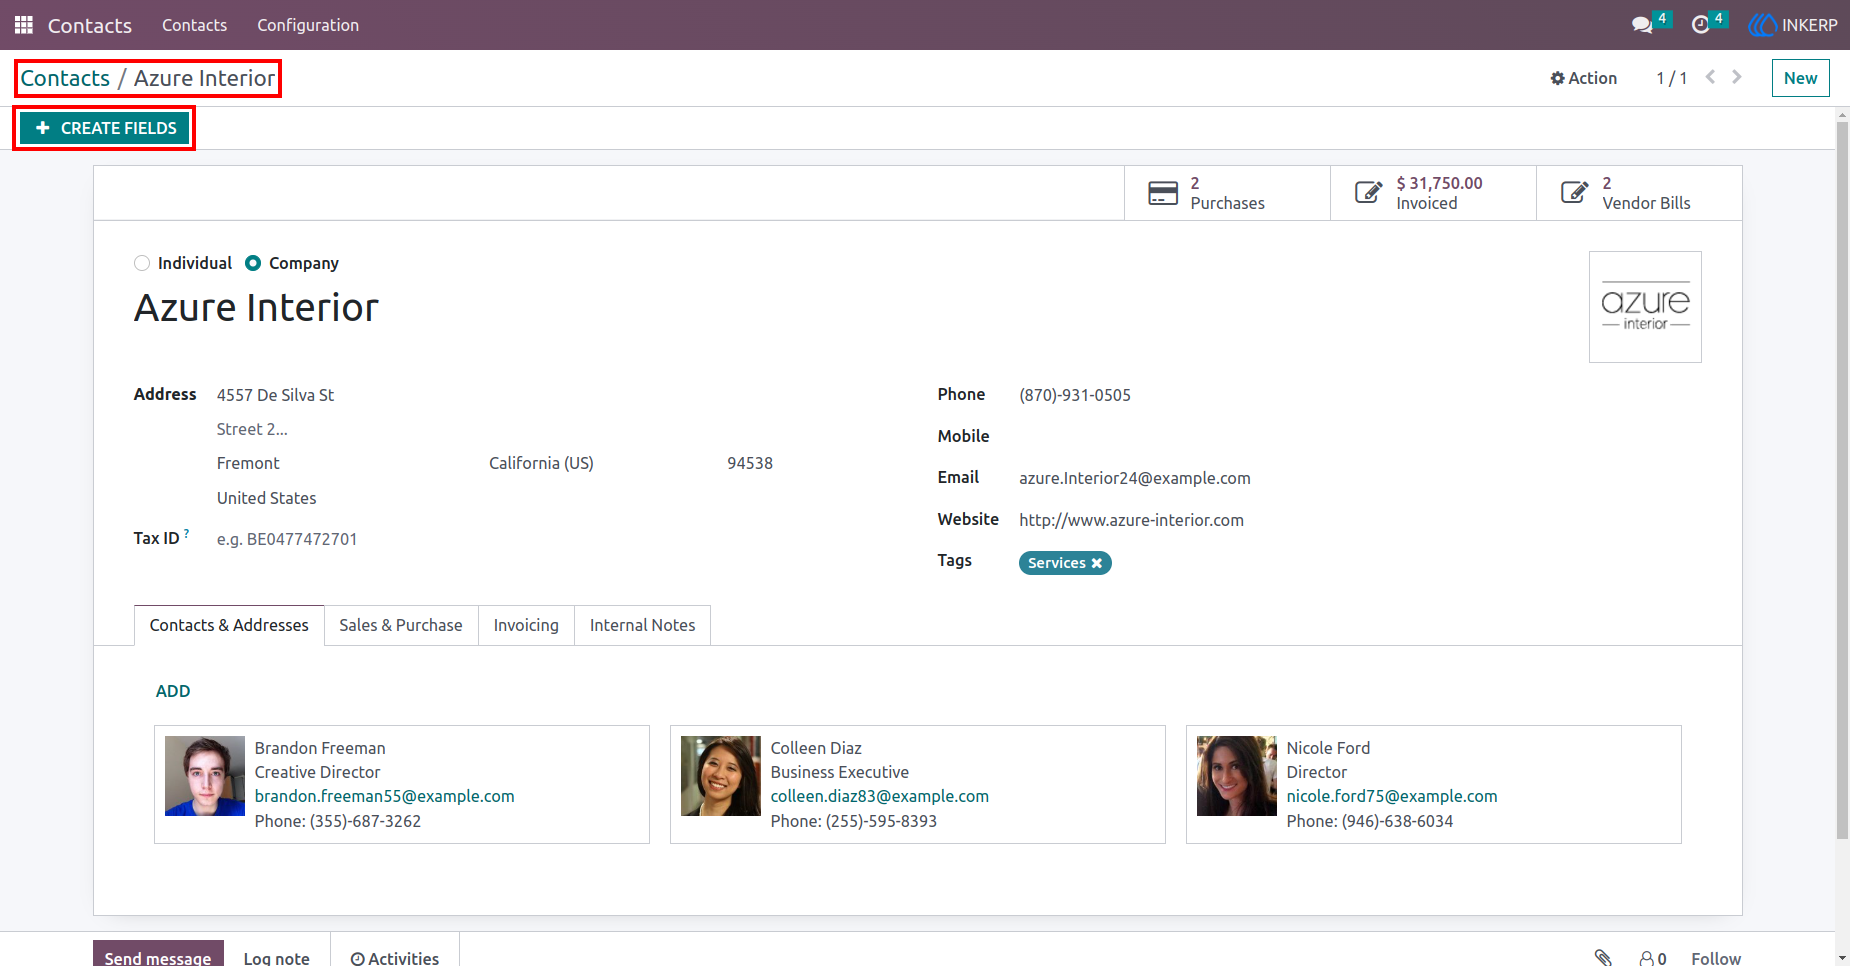Remove the Services tag with its x

(1097, 563)
